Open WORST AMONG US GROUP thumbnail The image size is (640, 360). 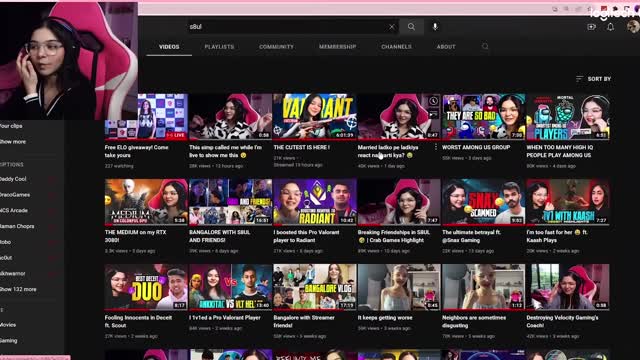click(484, 117)
